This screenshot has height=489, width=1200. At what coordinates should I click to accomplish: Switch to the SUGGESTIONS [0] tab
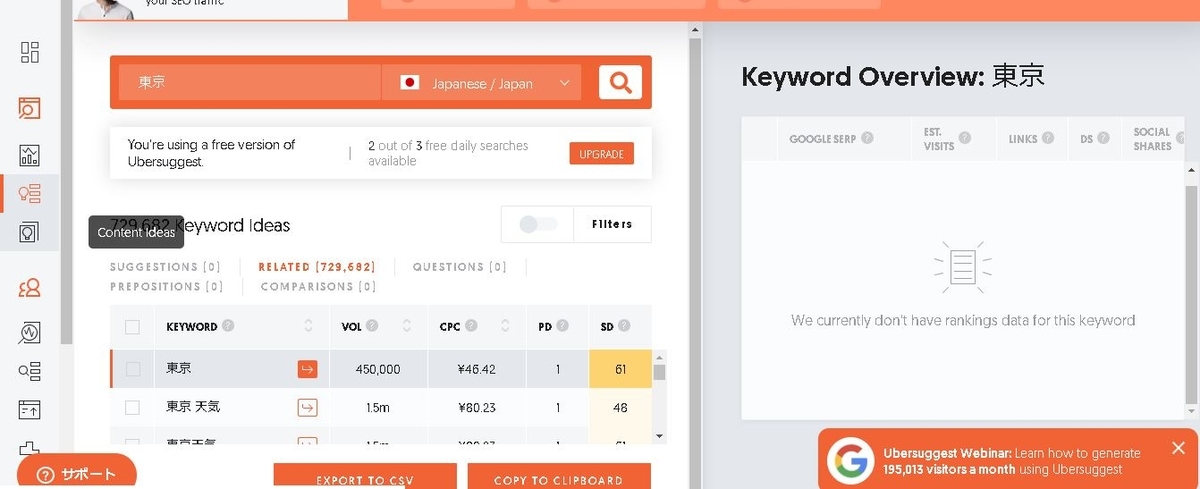(165, 267)
